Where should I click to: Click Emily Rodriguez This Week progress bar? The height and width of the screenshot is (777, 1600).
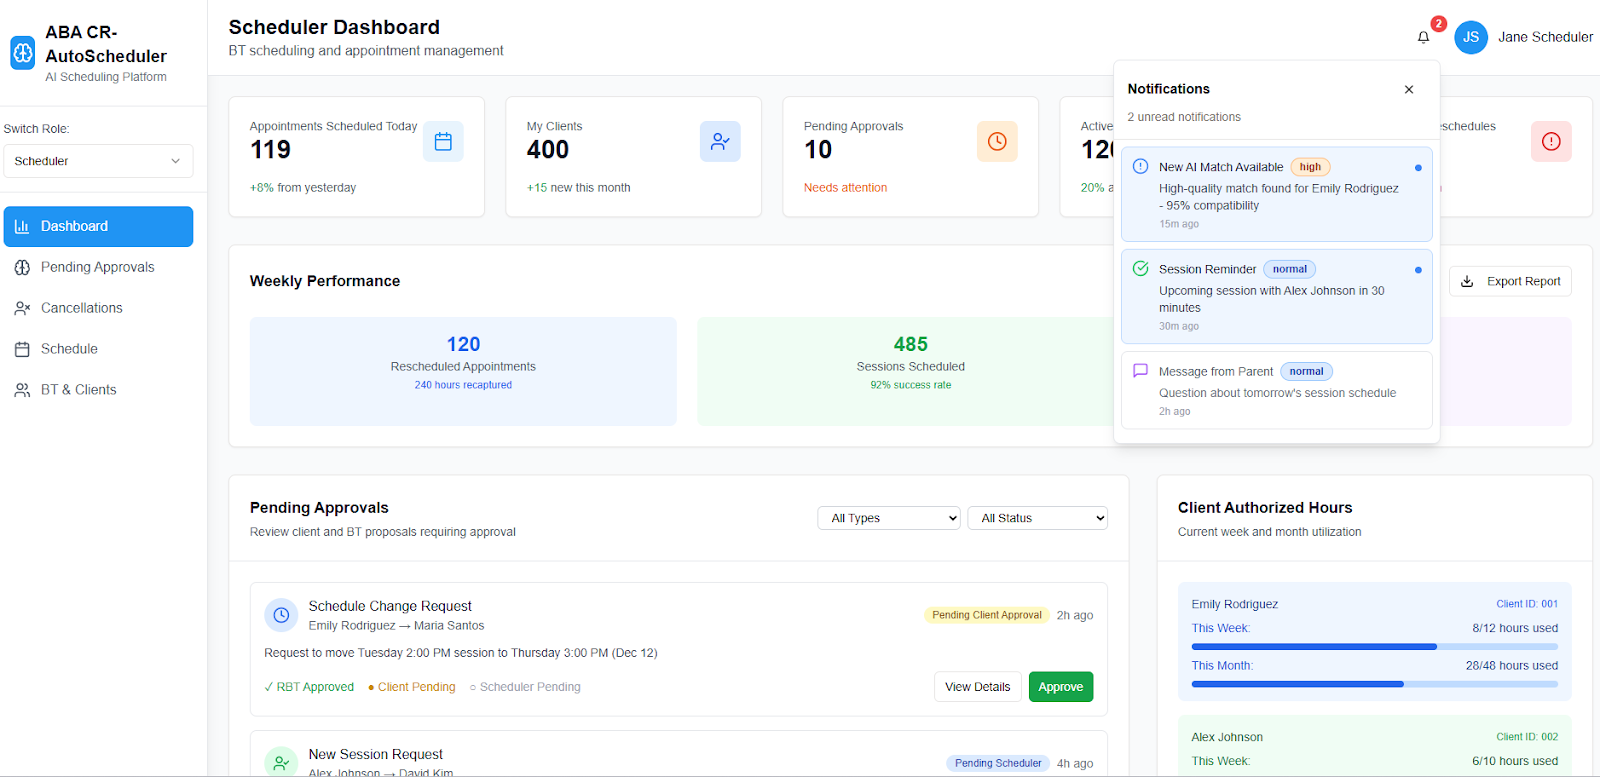[x=1374, y=647]
